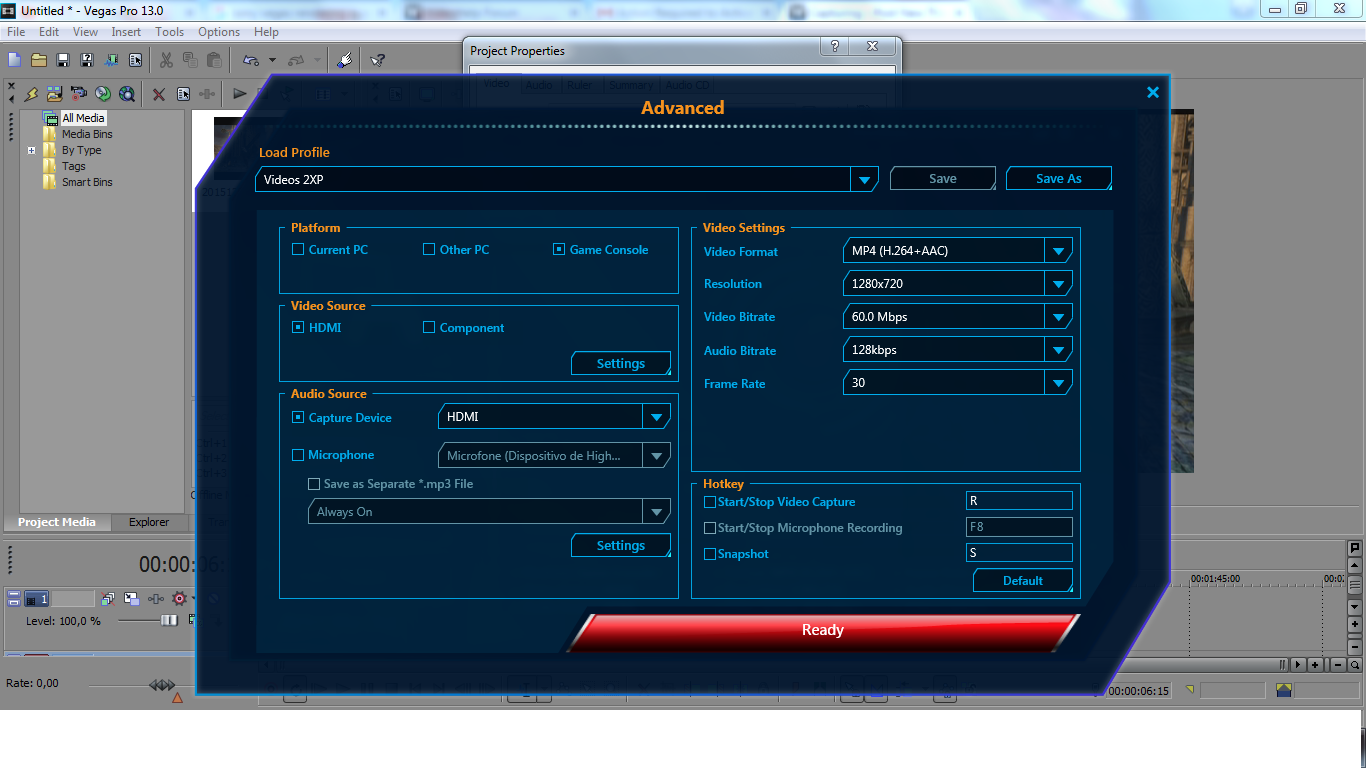Check the Other PC platform box
1366x768 pixels.
click(429, 249)
